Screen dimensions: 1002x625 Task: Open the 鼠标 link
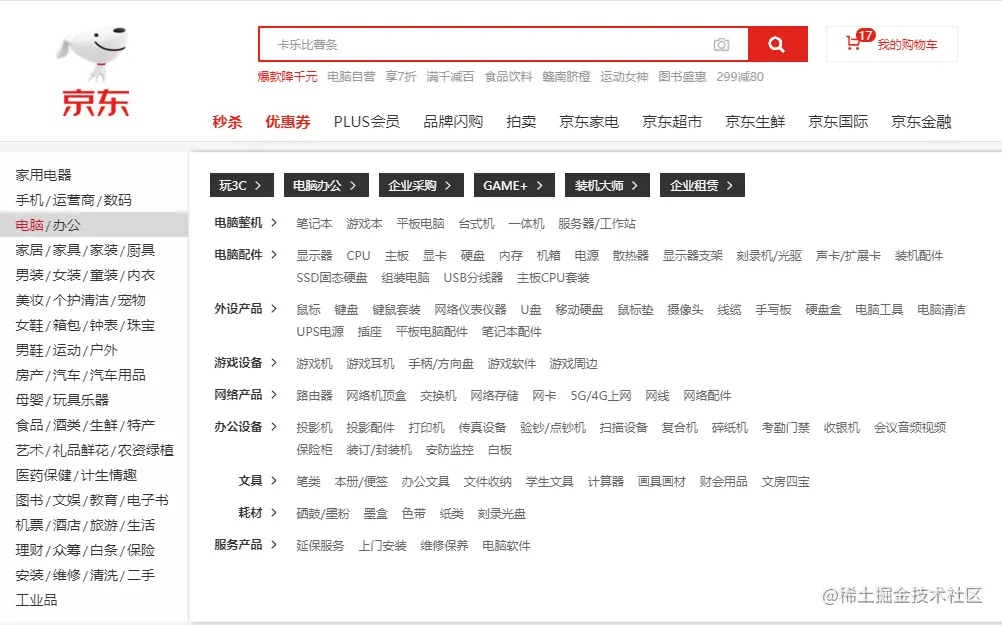click(x=309, y=310)
